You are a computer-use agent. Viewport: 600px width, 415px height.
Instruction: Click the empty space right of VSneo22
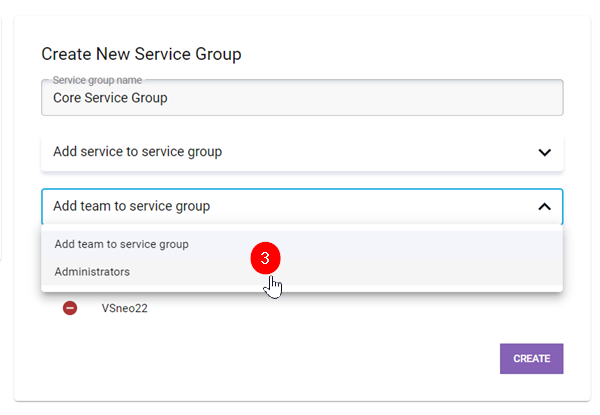[350, 309]
